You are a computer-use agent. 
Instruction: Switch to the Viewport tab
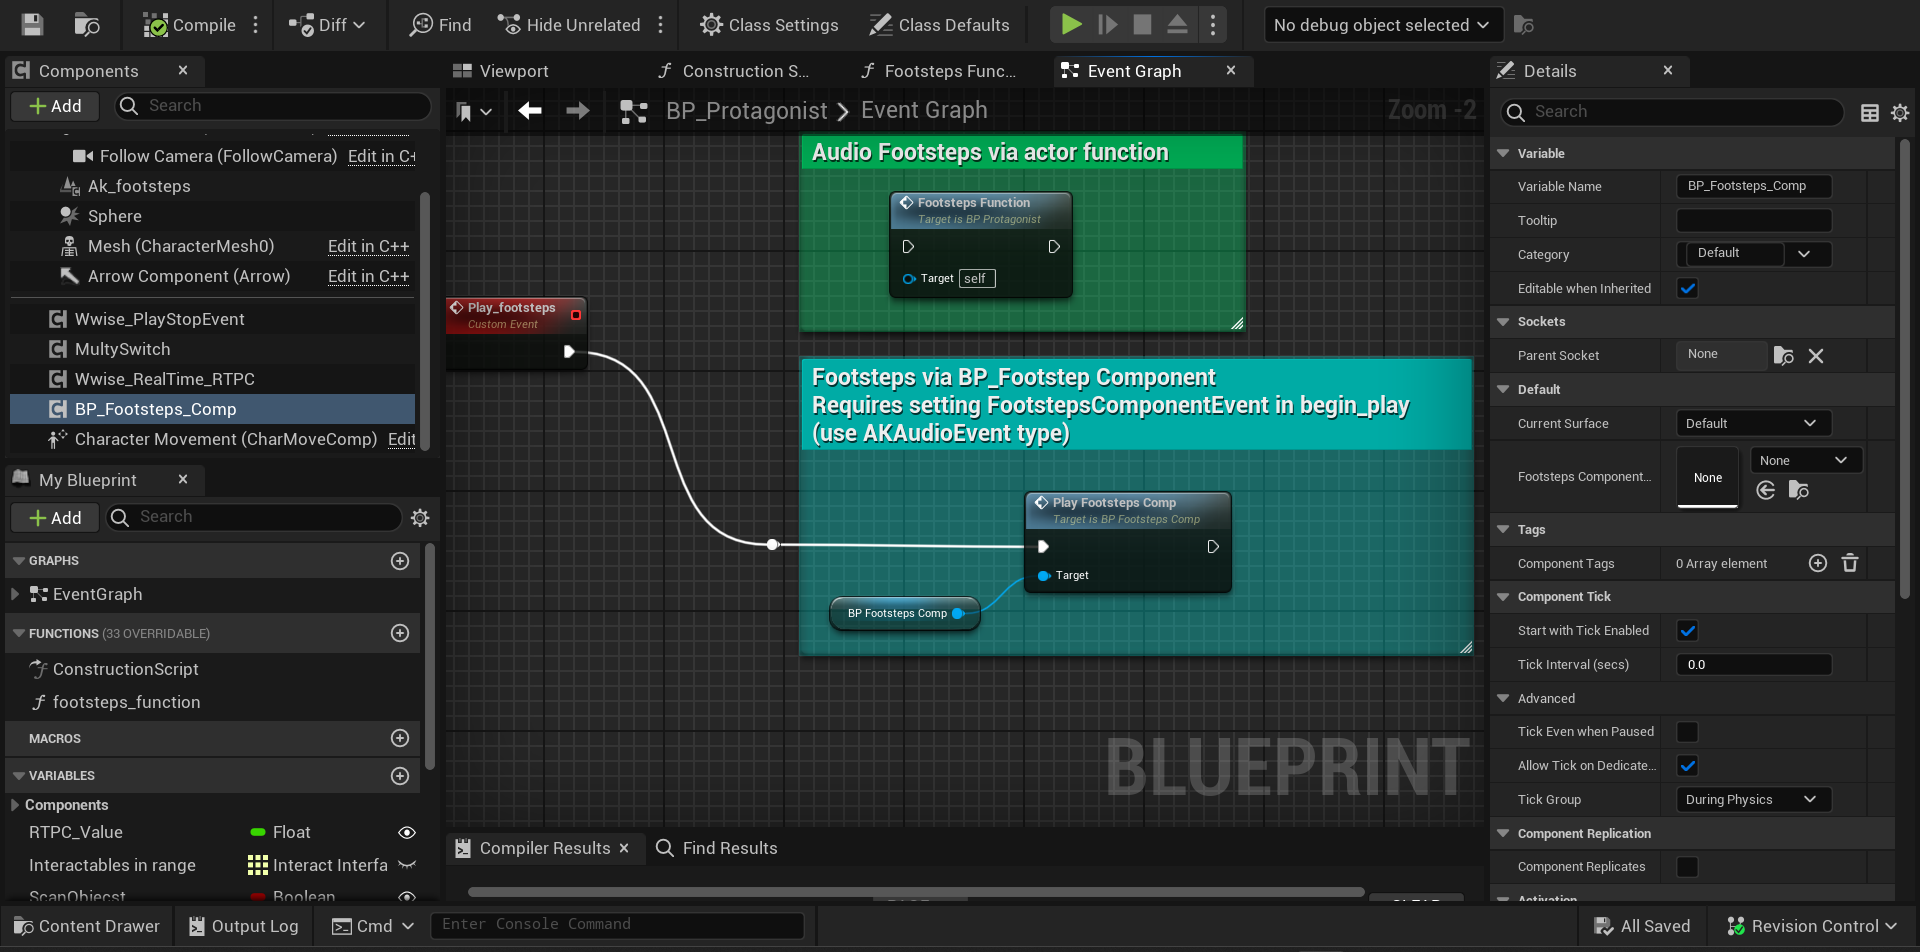pos(513,71)
